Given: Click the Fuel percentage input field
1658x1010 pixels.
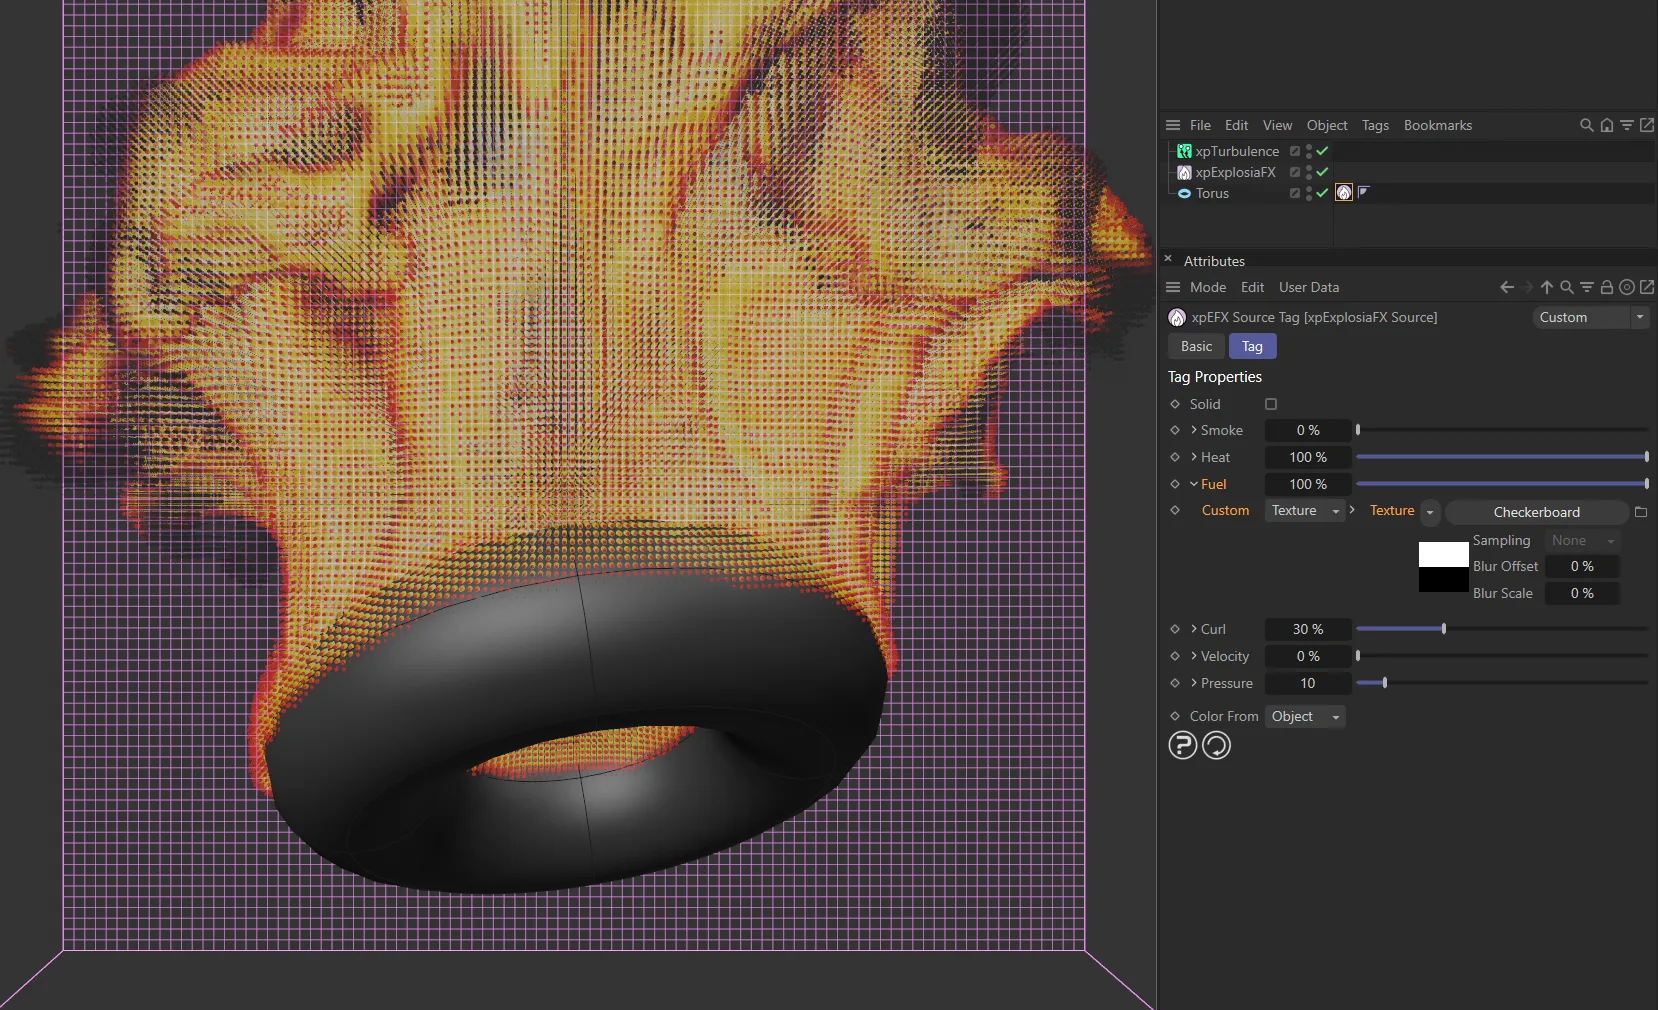Looking at the screenshot, I should pos(1308,484).
